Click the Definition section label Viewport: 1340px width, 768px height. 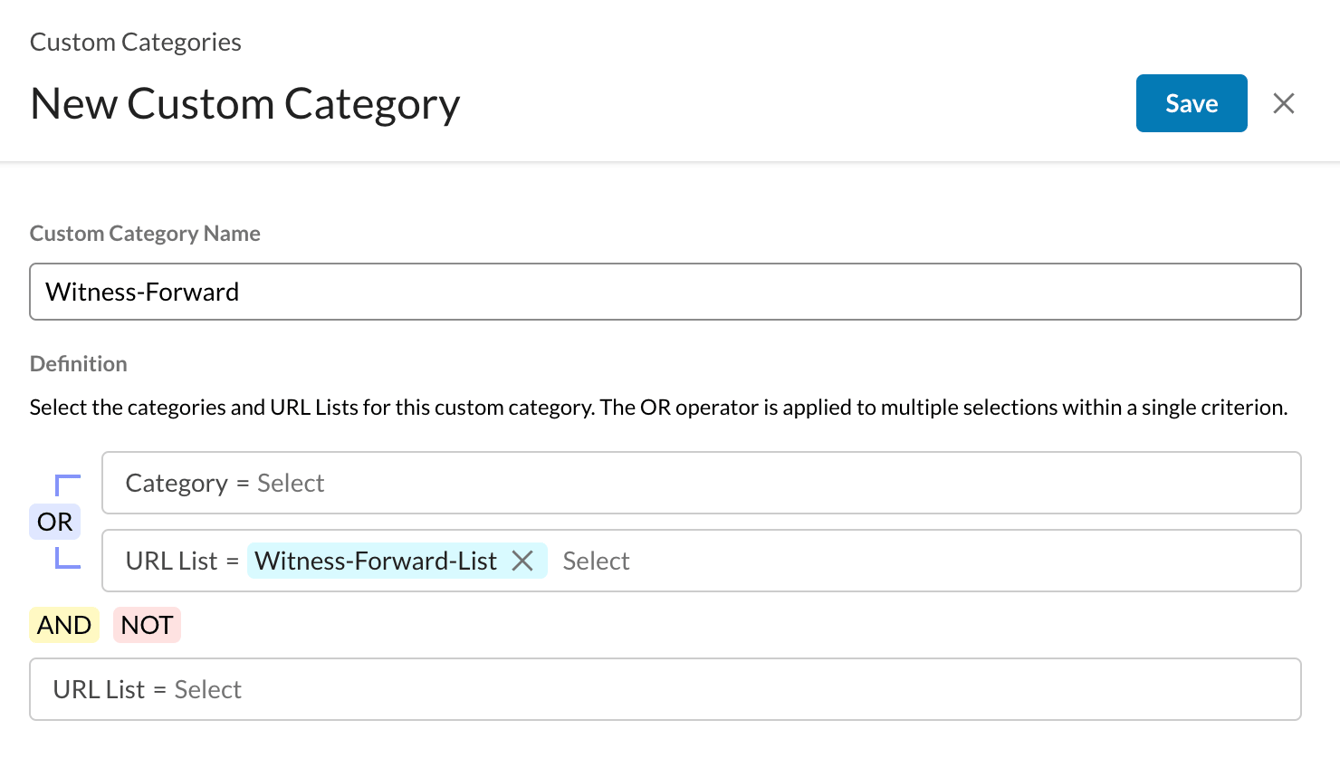click(x=78, y=363)
